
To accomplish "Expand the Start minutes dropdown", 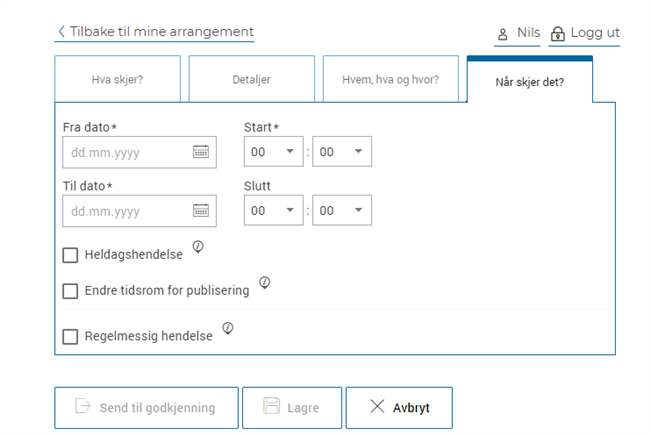I will click(341, 152).
